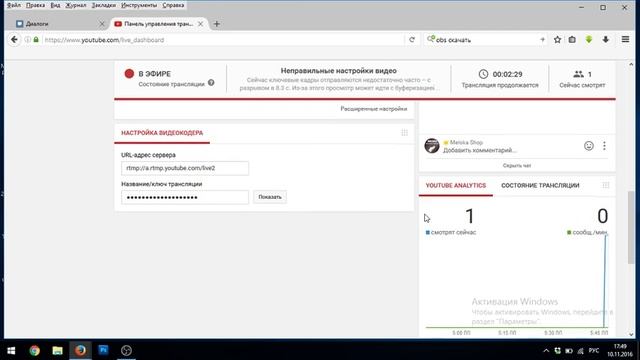Expand hidden system tray icons chevron

tap(546, 351)
